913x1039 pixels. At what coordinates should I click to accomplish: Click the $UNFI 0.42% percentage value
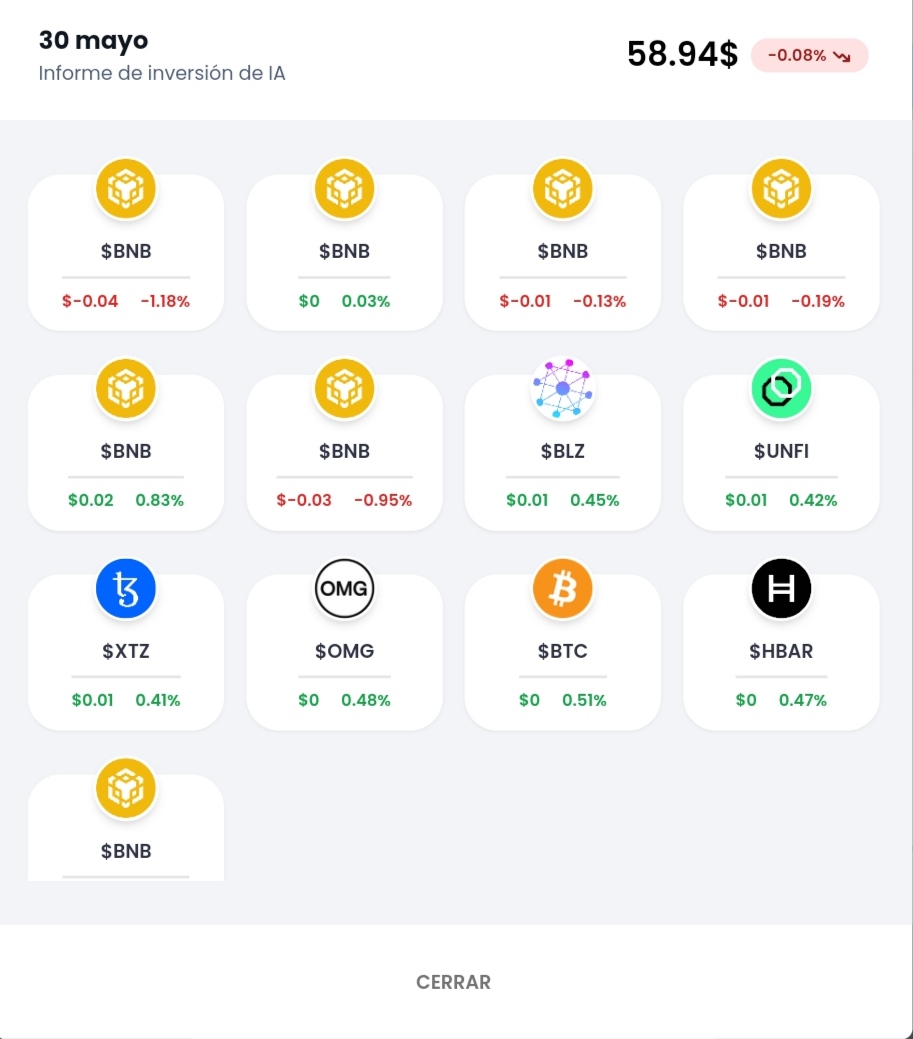(x=813, y=500)
